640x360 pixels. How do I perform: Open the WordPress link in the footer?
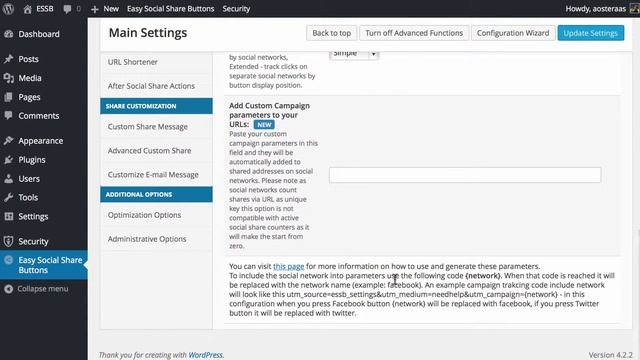pyautogui.click(x=205, y=355)
